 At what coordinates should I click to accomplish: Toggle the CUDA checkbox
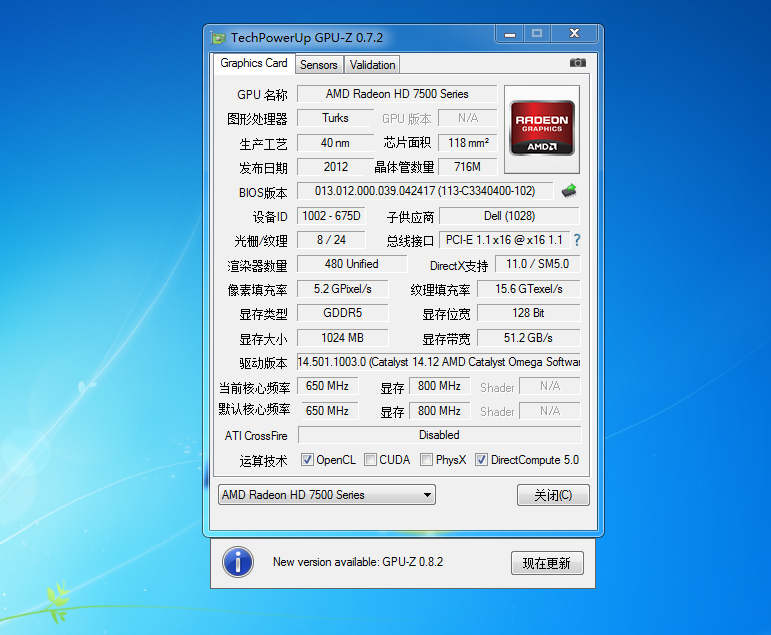(370, 460)
